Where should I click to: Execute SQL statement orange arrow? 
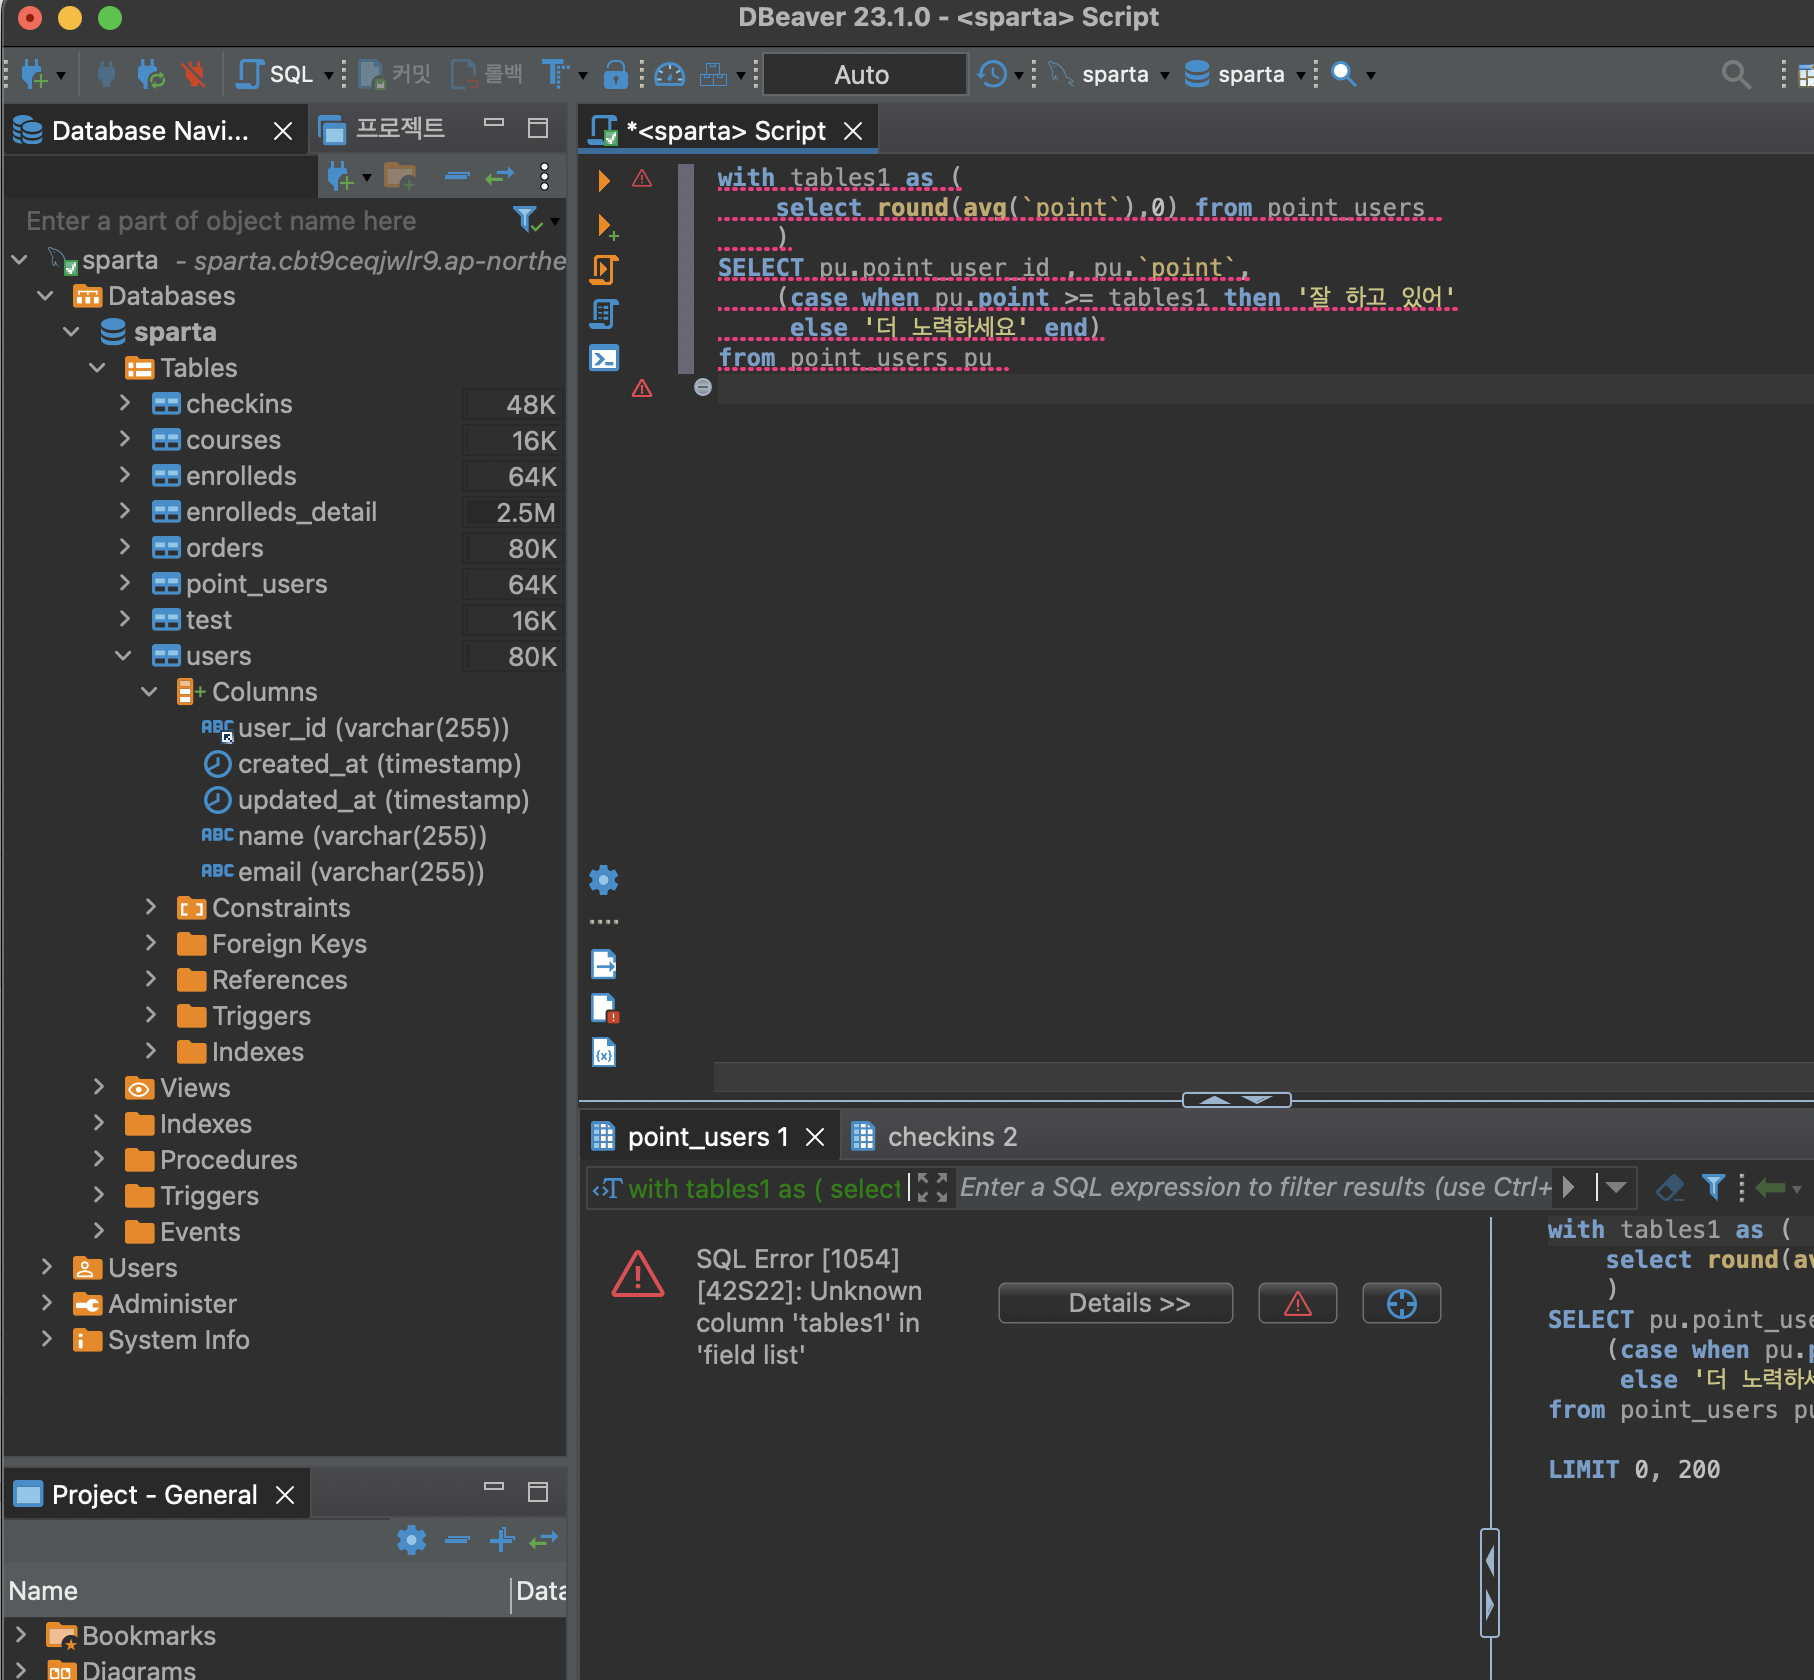point(603,181)
